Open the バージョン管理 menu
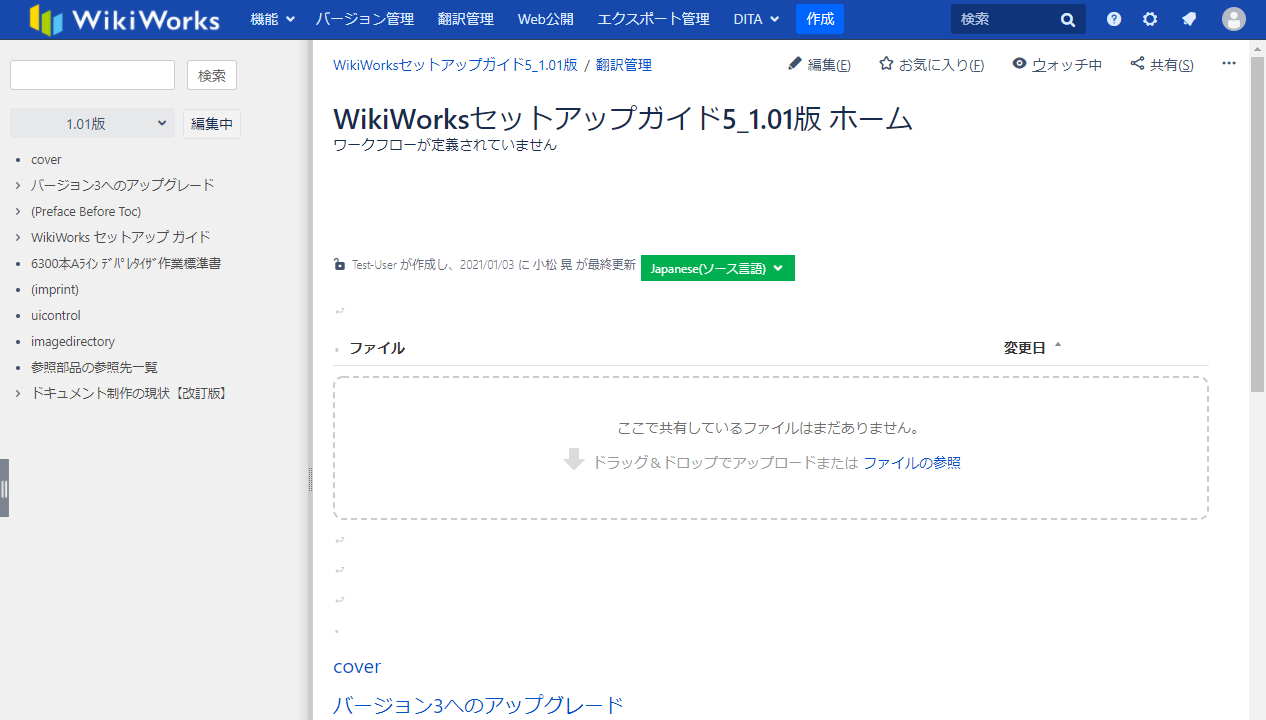The height and width of the screenshot is (720, 1266). coord(365,19)
